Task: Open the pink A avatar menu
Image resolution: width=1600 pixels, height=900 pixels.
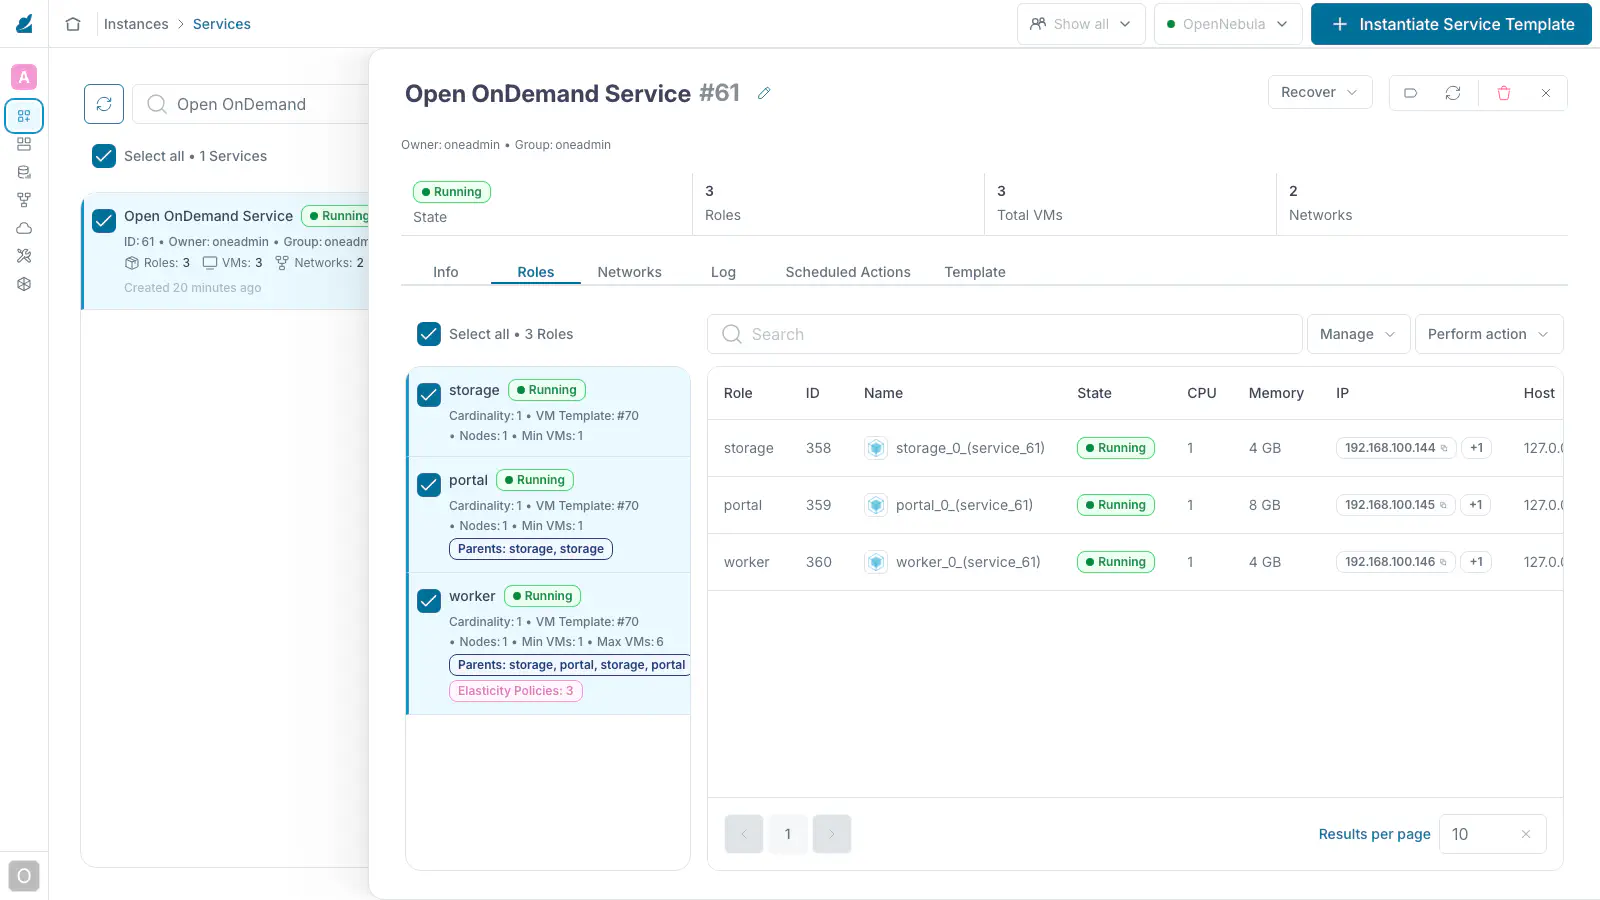Action: click(x=24, y=77)
